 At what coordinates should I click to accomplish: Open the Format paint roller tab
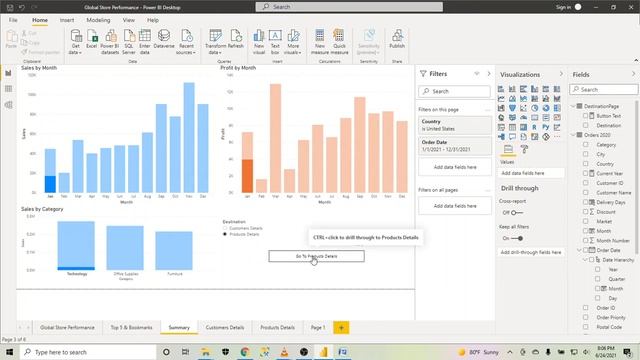[524, 149]
